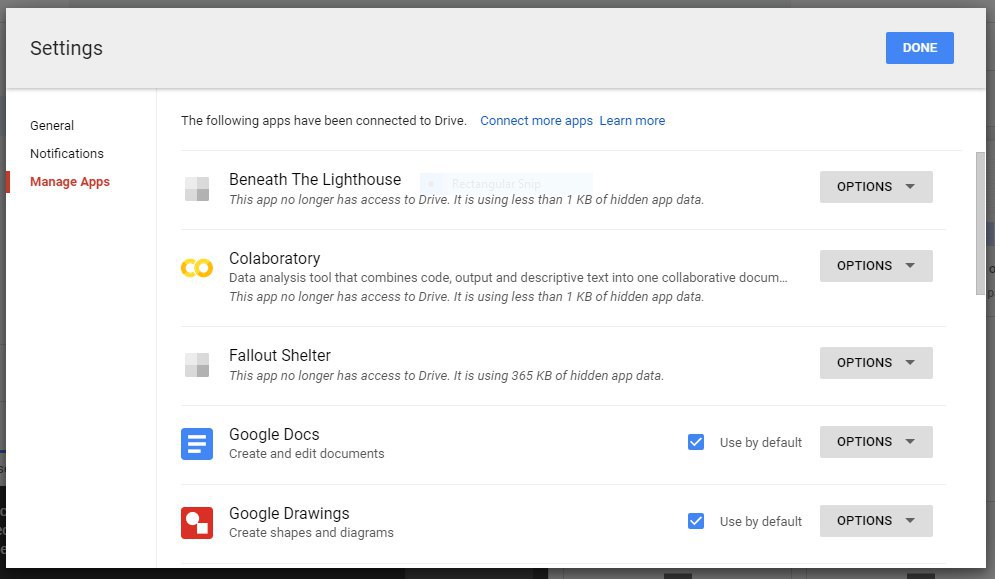This screenshot has width=995, height=579.
Task: Open OPTIONS dropdown for Google Docs
Action: tap(876, 441)
